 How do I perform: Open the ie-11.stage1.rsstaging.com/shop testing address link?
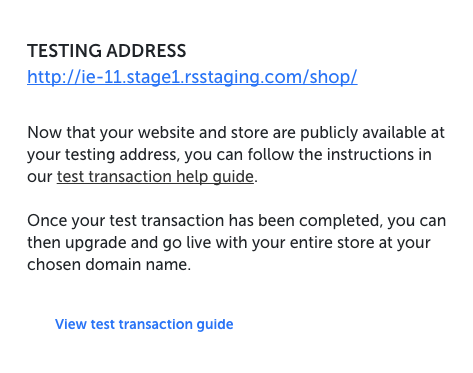pyautogui.click(x=192, y=77)
